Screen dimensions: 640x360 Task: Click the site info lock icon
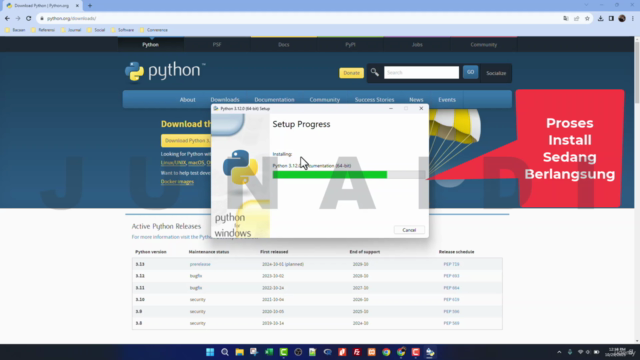[x=42, y=18]
